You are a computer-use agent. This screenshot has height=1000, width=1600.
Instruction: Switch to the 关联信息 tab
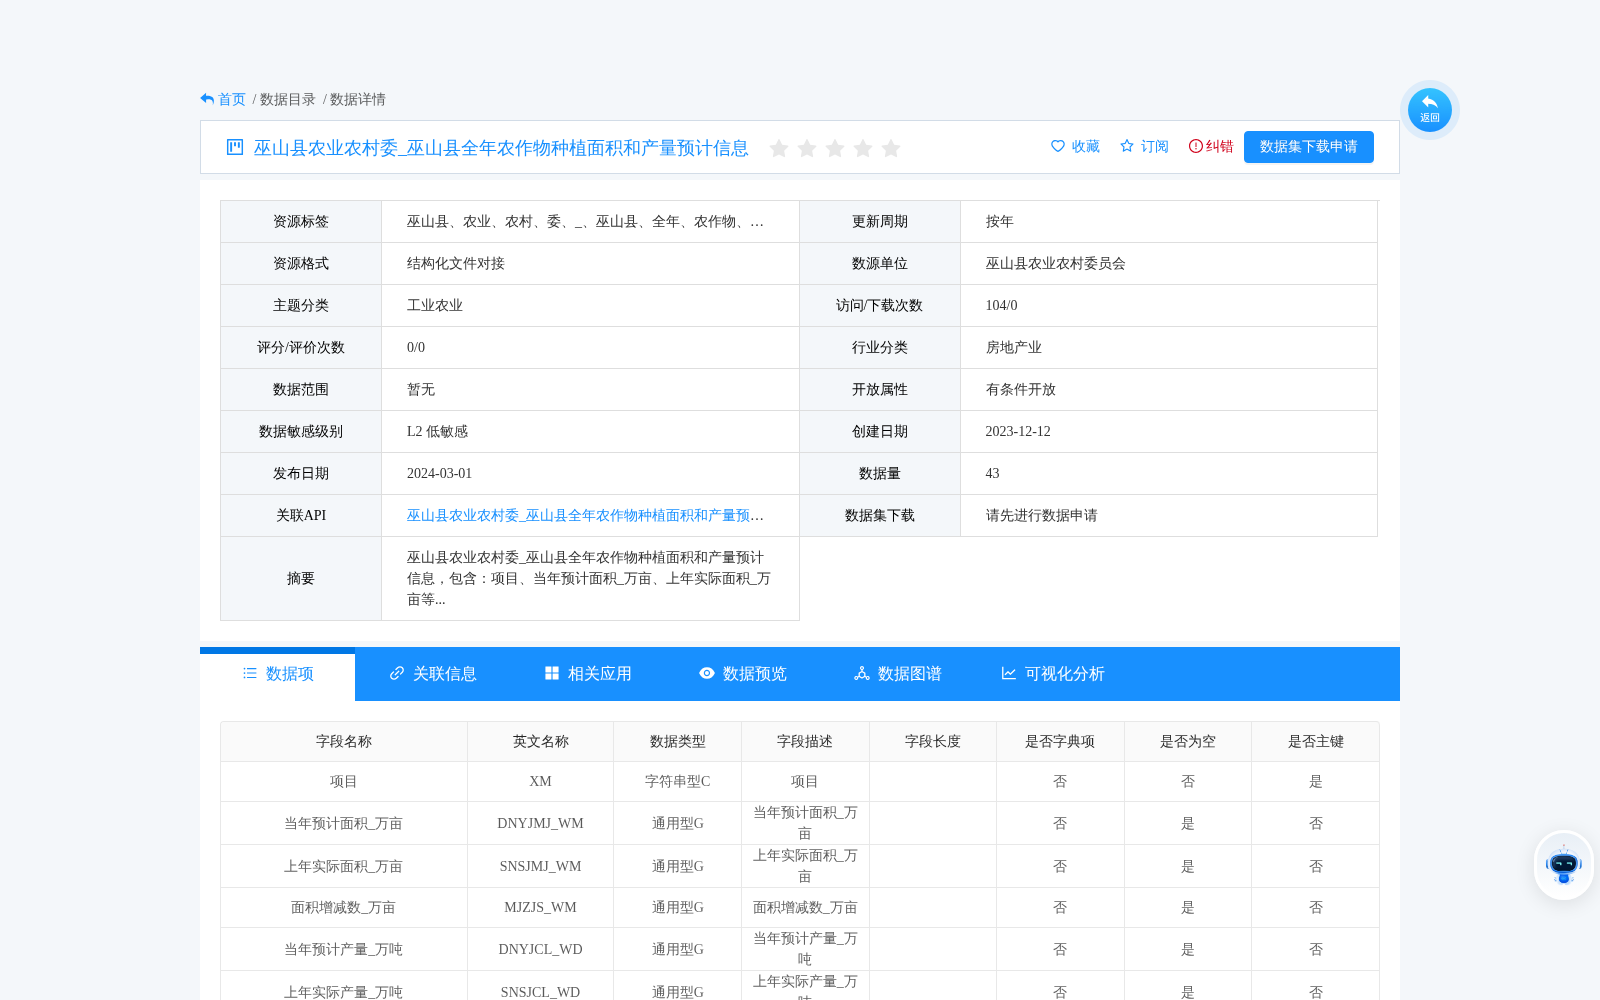[432, 674]
